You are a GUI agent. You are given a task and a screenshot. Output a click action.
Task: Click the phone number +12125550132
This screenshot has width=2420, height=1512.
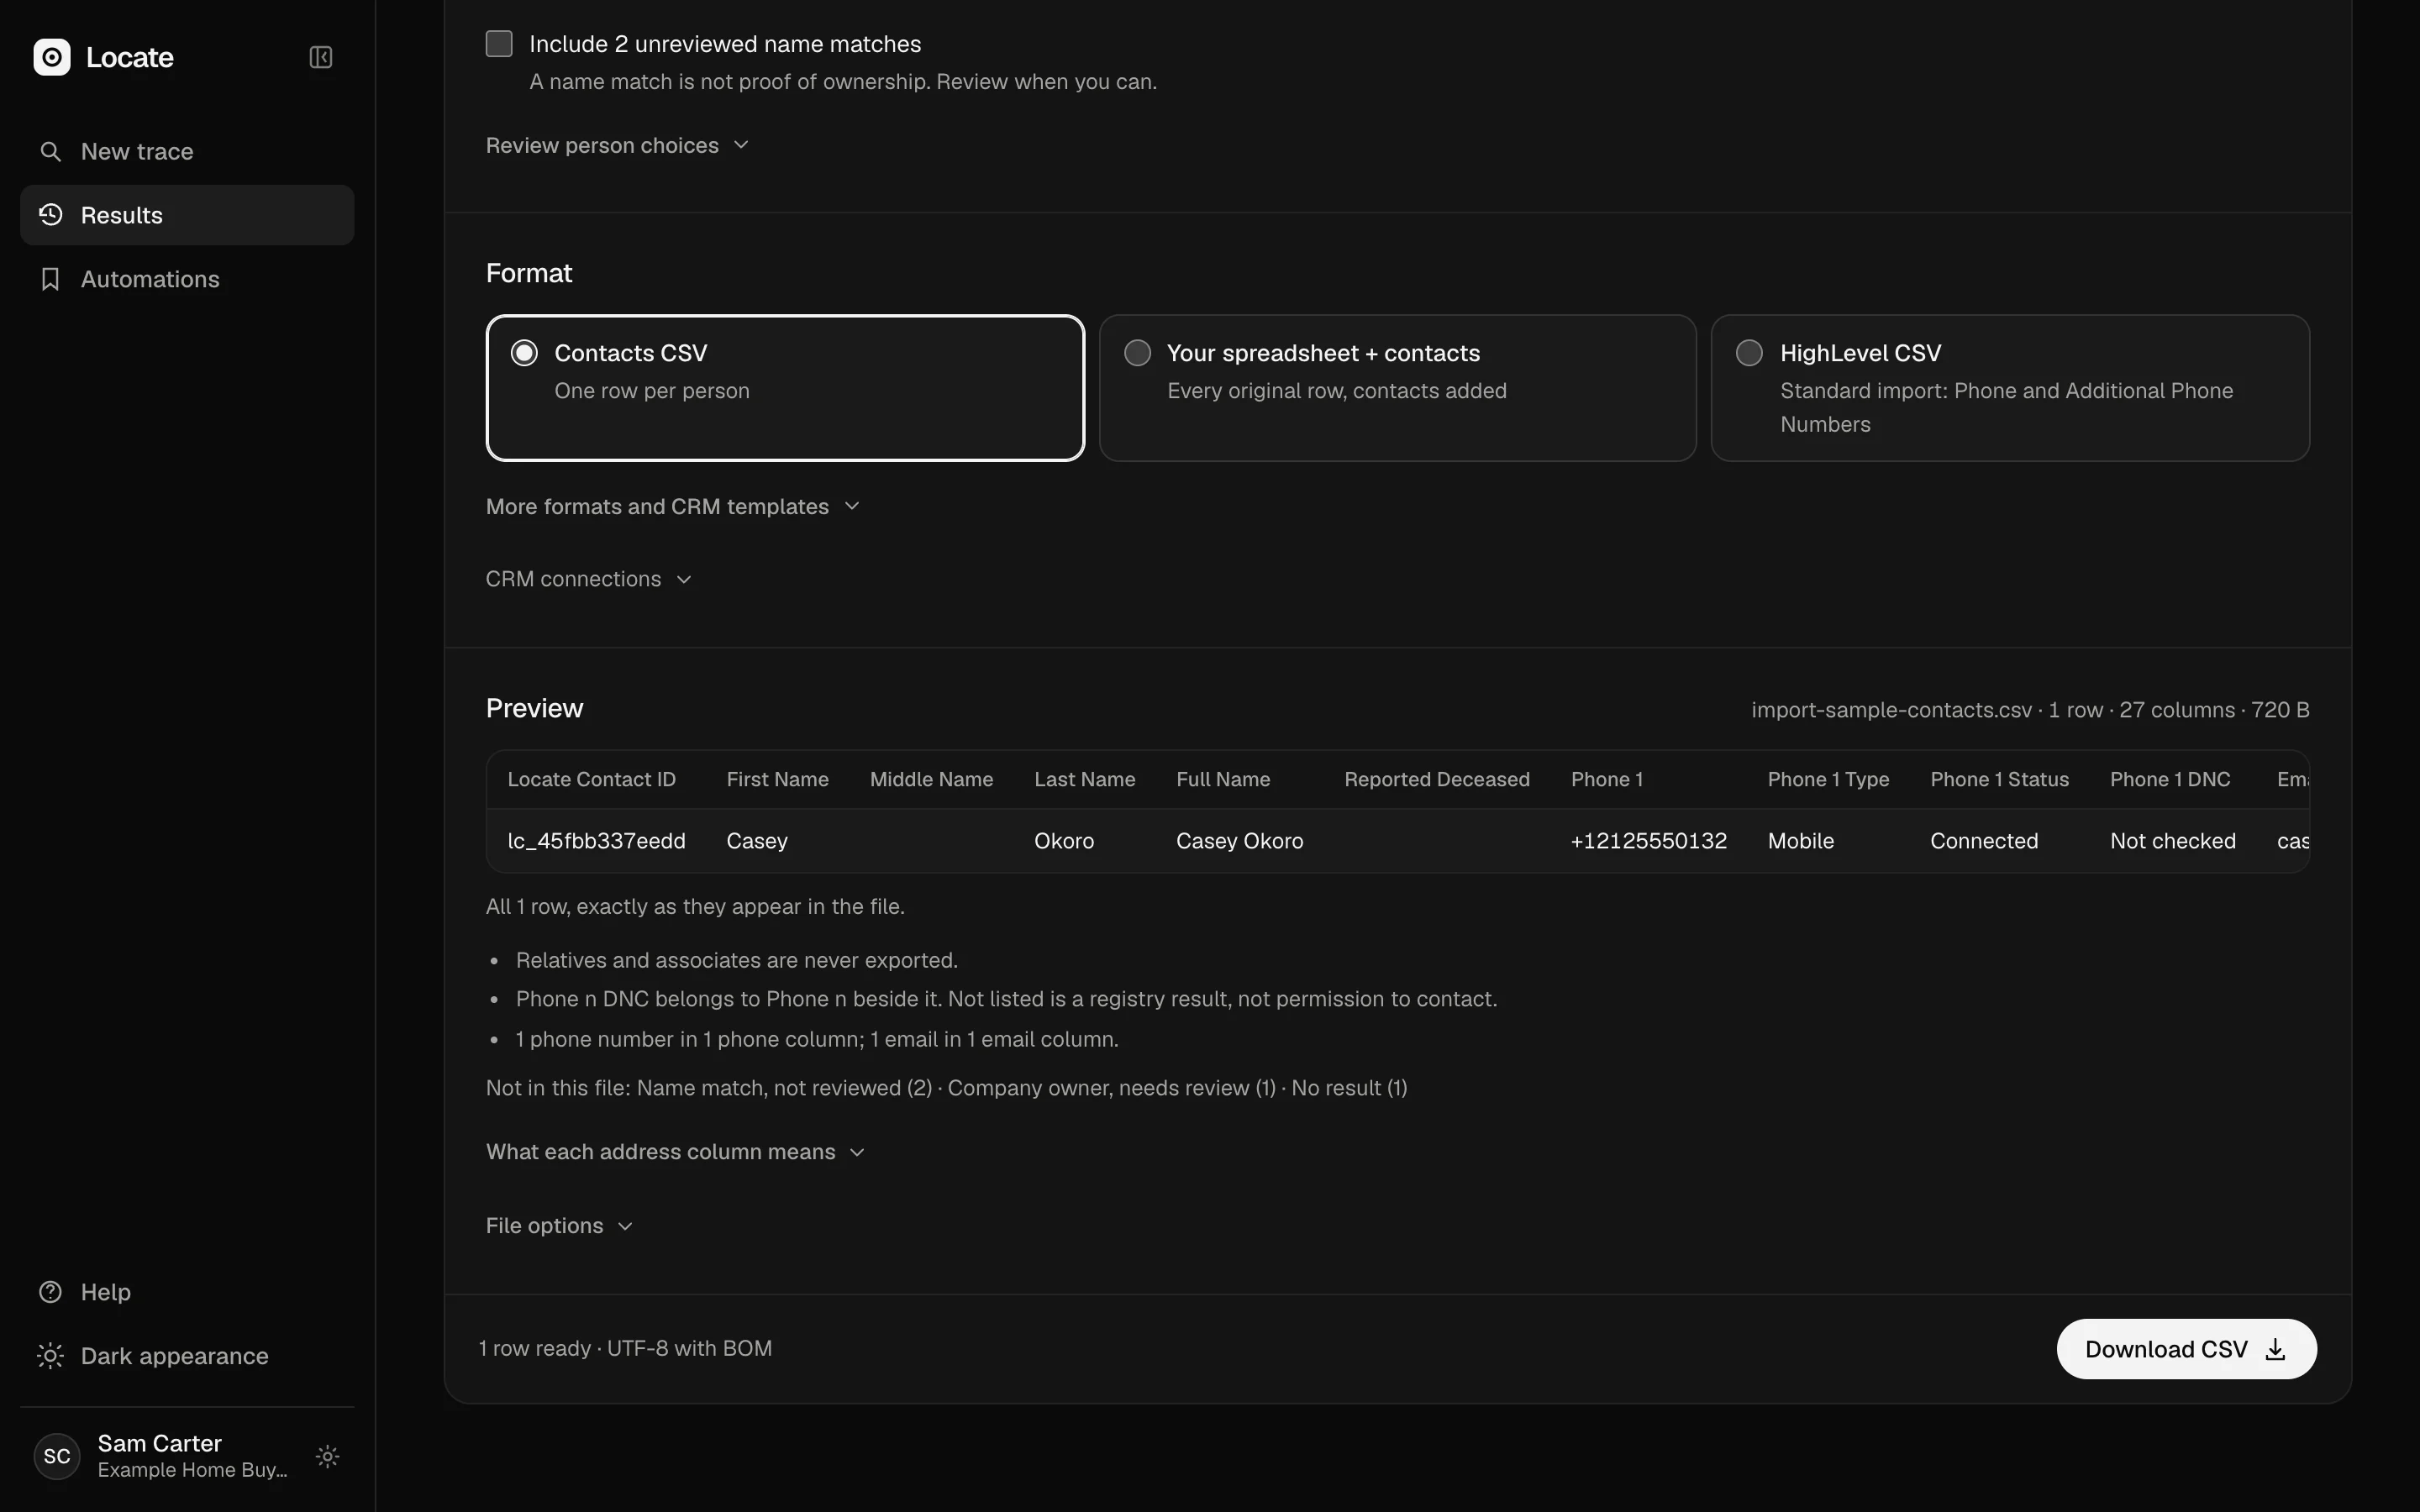point(1648,841)
